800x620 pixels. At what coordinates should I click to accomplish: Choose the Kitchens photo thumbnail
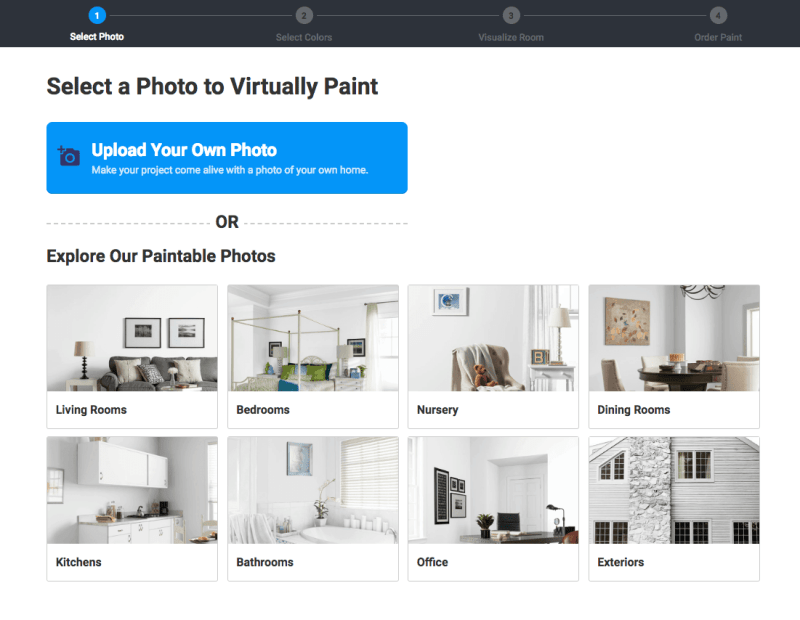[x=132, y=490]
